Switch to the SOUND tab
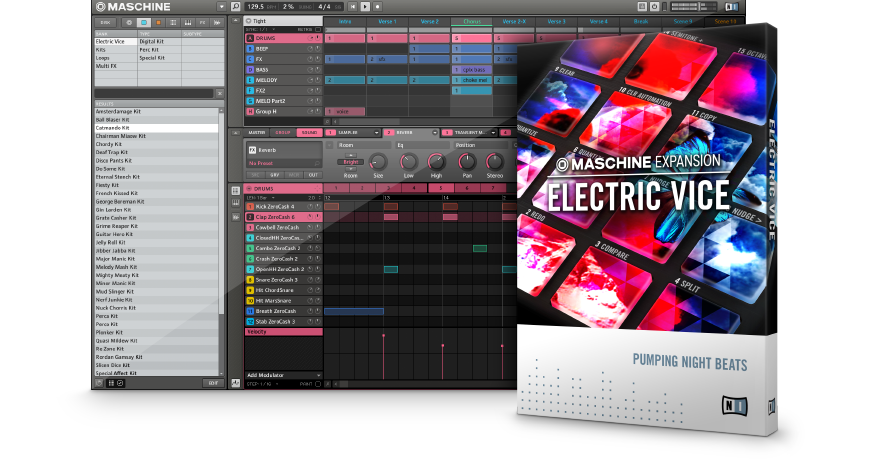The image size is (875, 459). click(x=310, y=132)
